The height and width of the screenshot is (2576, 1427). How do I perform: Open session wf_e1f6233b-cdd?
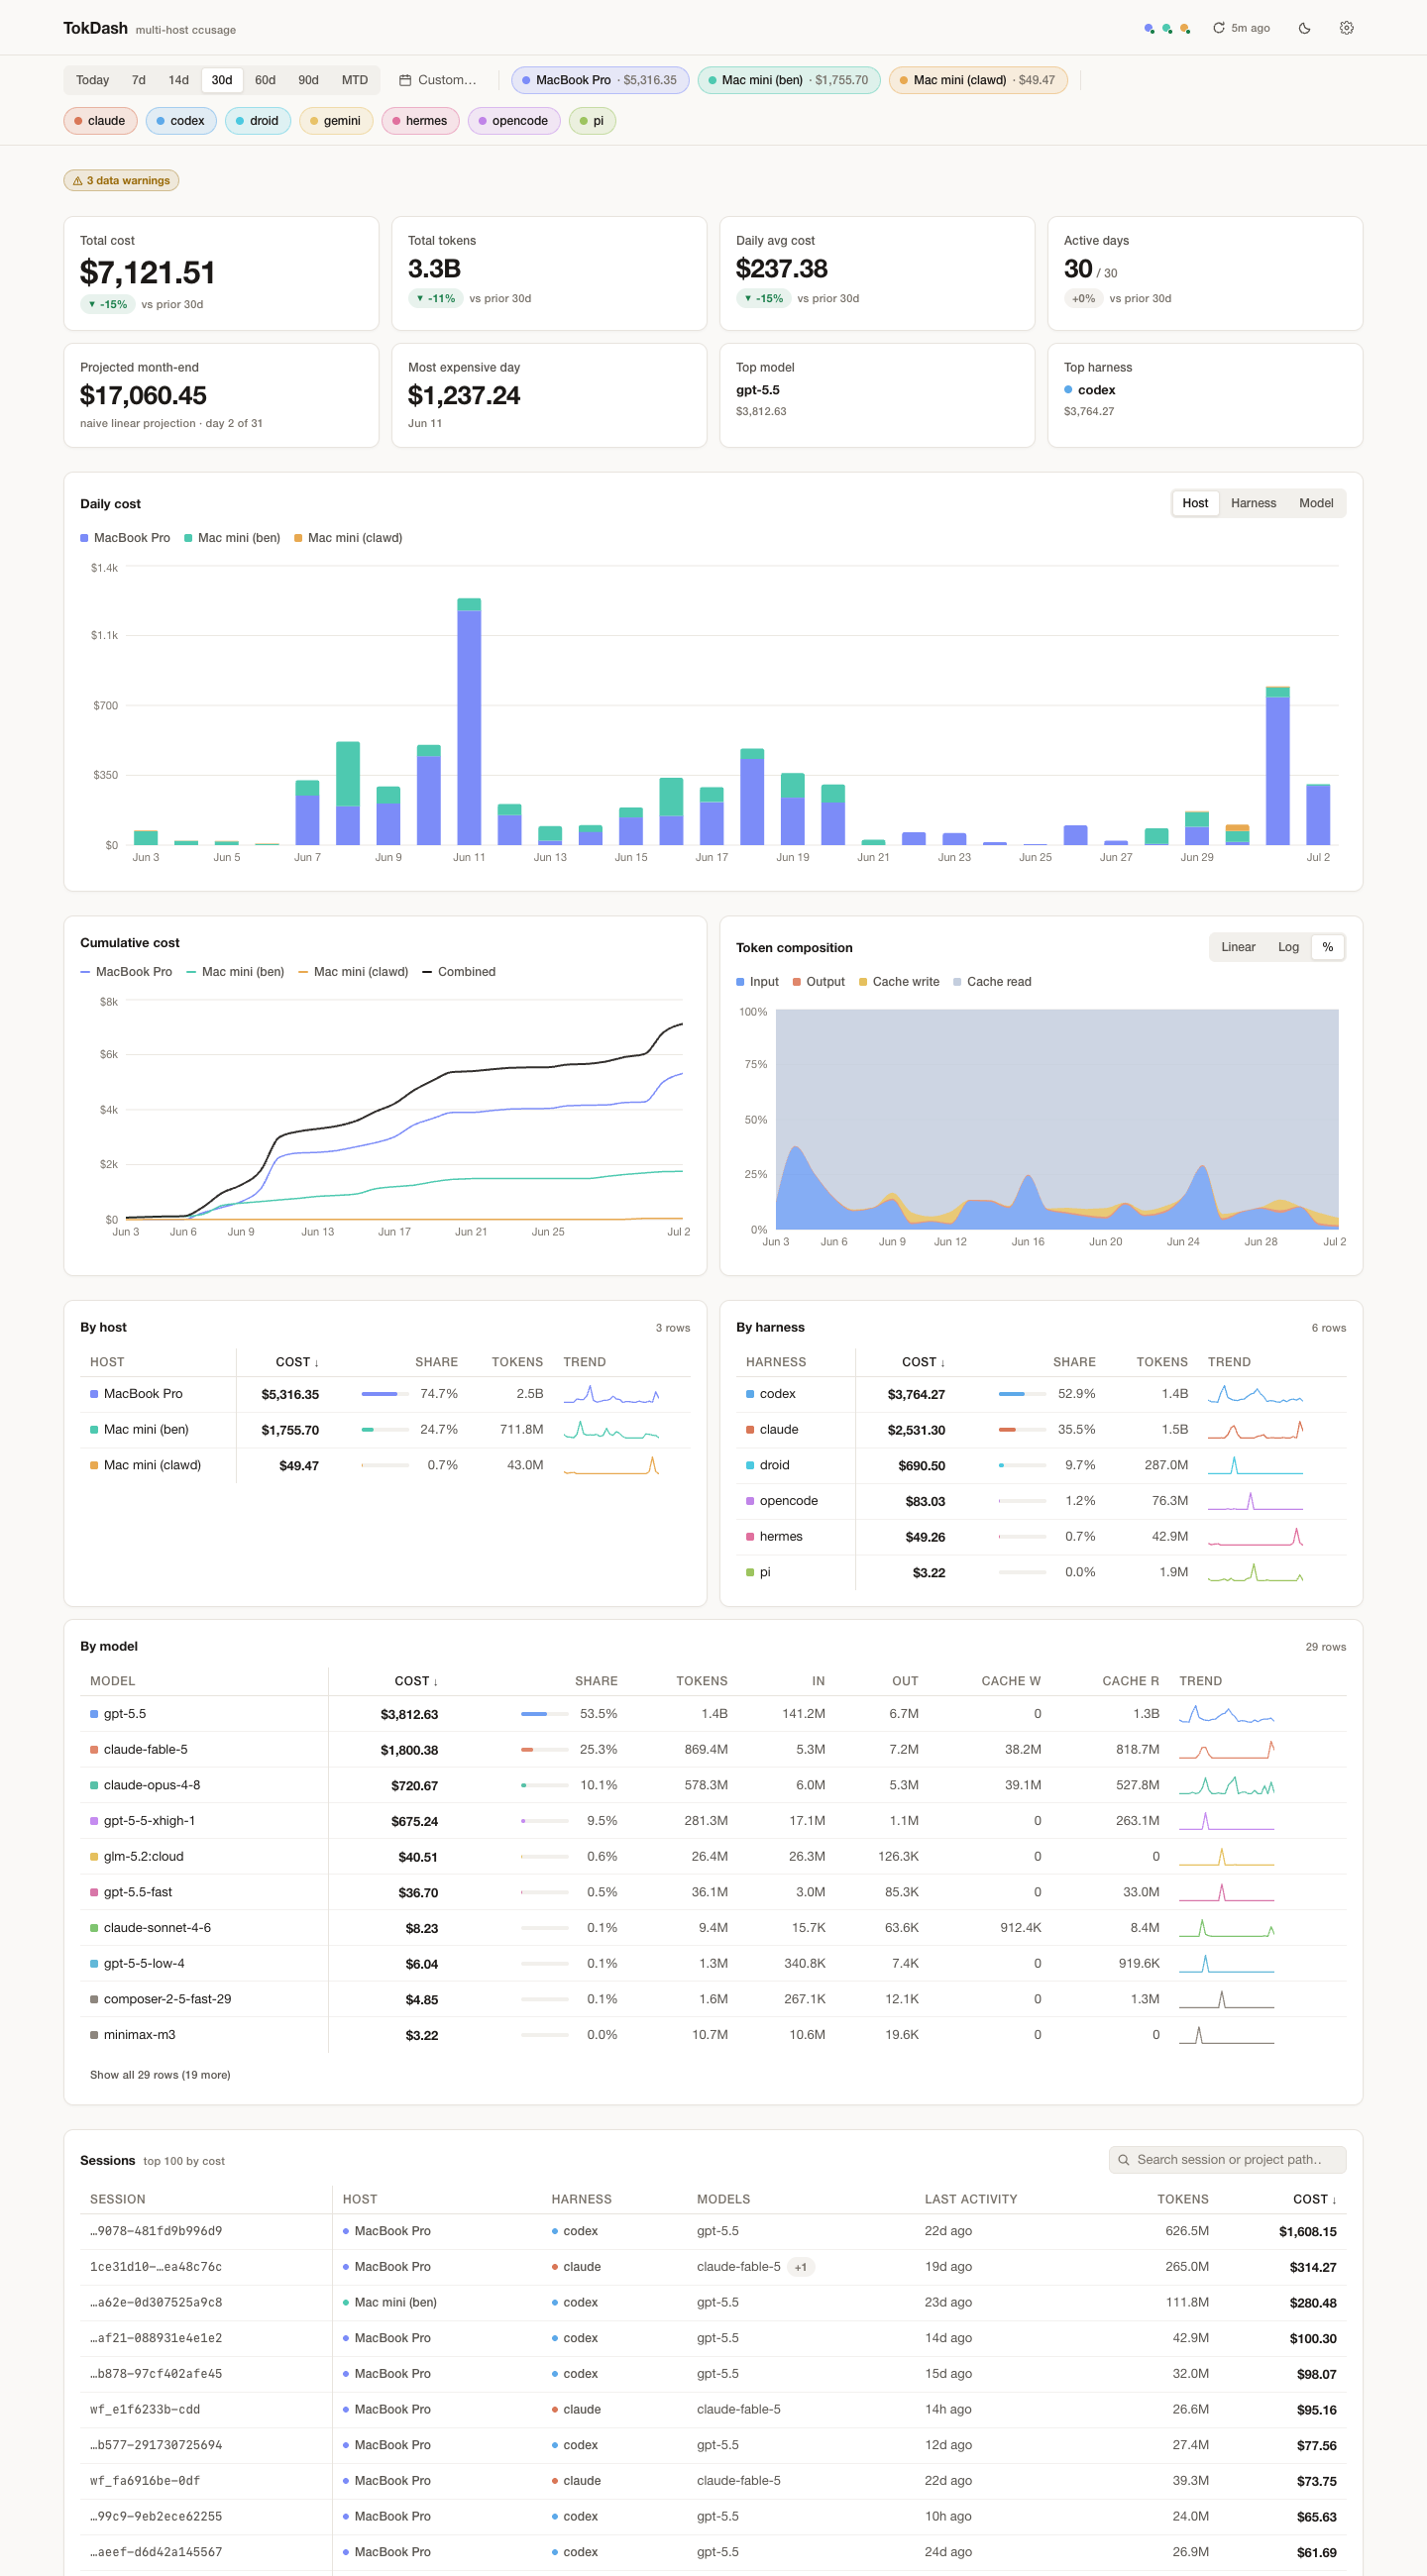pyautogui.click(x=713, y=2410)
